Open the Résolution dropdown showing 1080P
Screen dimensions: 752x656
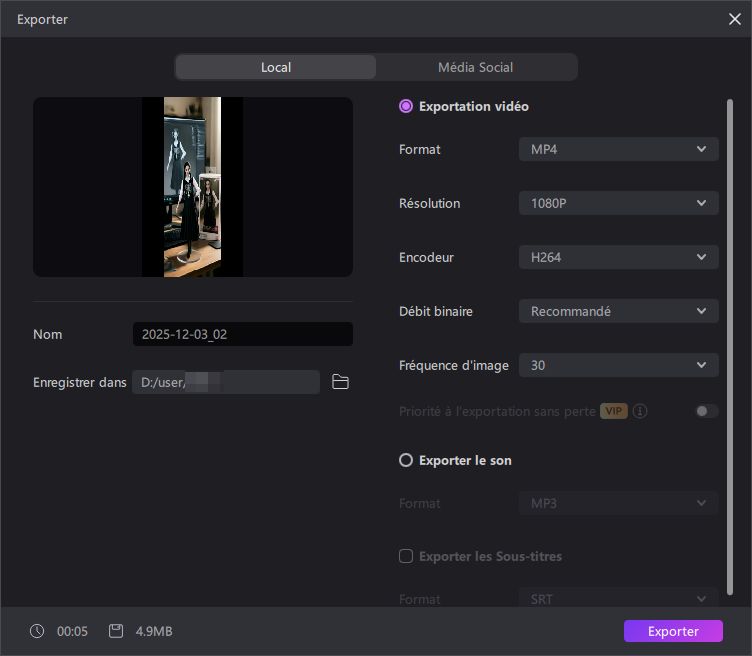(x=618, y=203)
